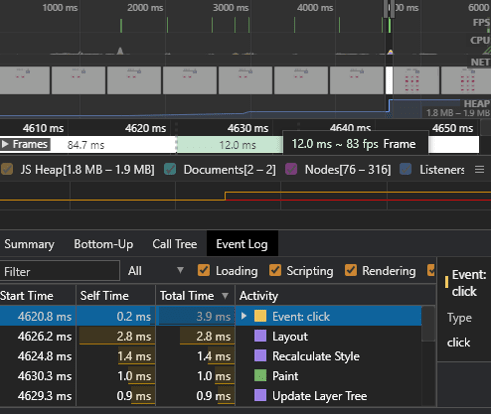Click the purple Layout category swatch
This screenshot has height=414, width=493.
click(260, 336)
